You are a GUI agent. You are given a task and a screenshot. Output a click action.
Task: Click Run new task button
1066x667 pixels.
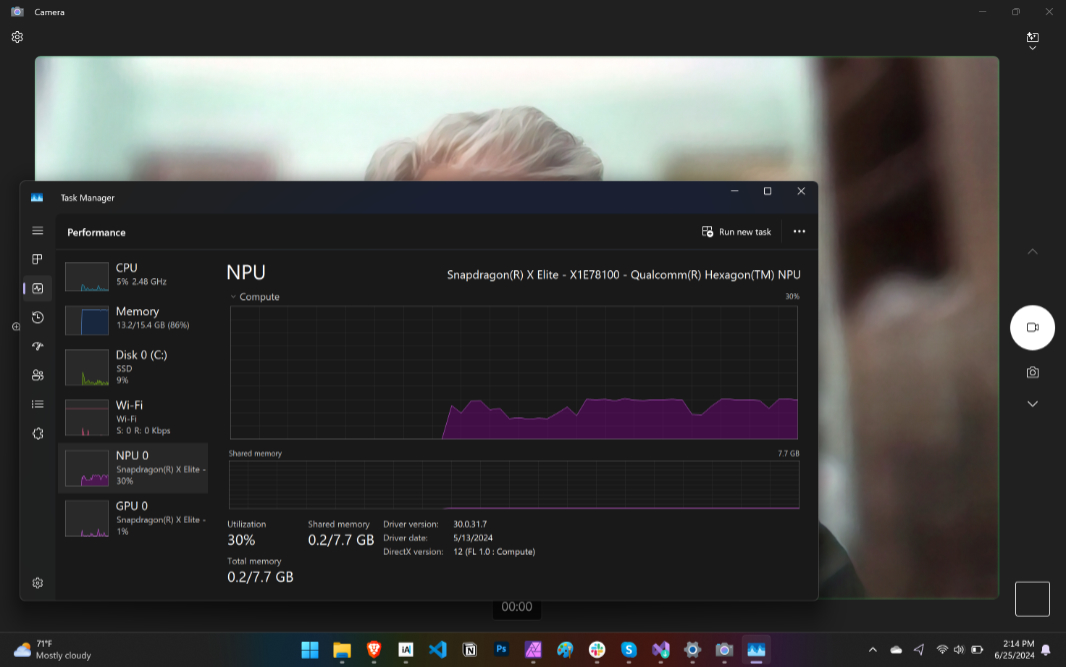pyautogui.click(x=736, y=232)
